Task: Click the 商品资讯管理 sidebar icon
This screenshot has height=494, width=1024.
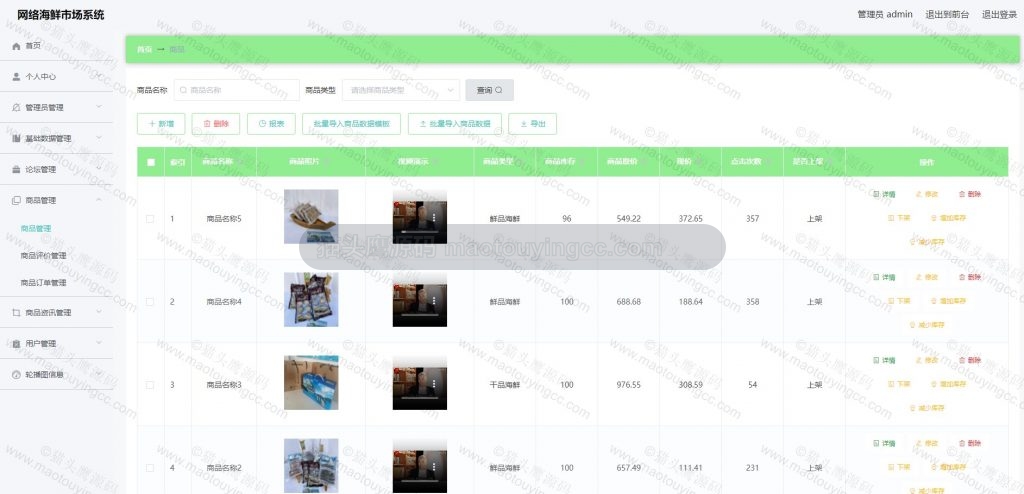Action: pyautogui.click(x=16, y=312)
